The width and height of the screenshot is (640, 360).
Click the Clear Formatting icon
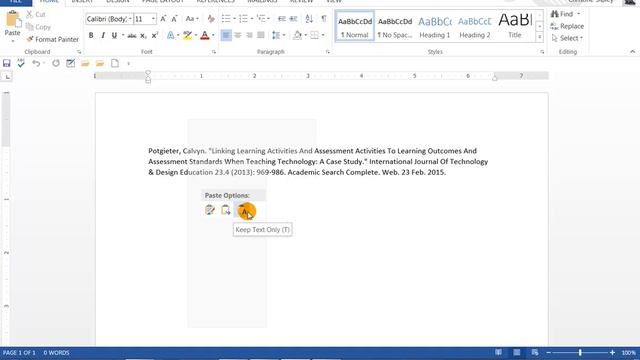(211, 19)
